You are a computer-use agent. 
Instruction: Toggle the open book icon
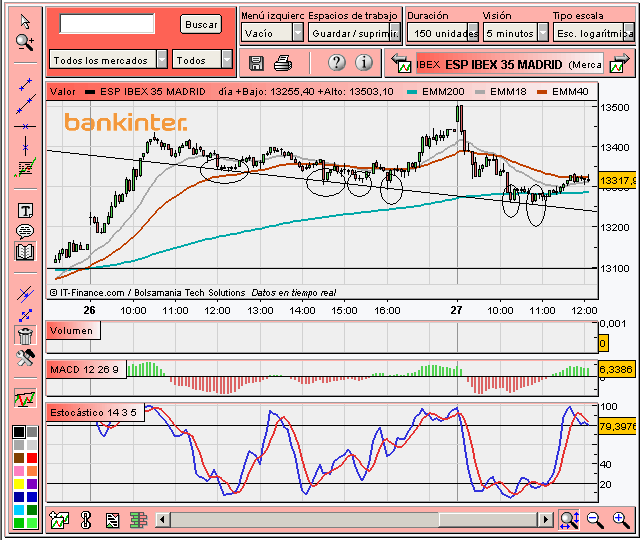25,252
